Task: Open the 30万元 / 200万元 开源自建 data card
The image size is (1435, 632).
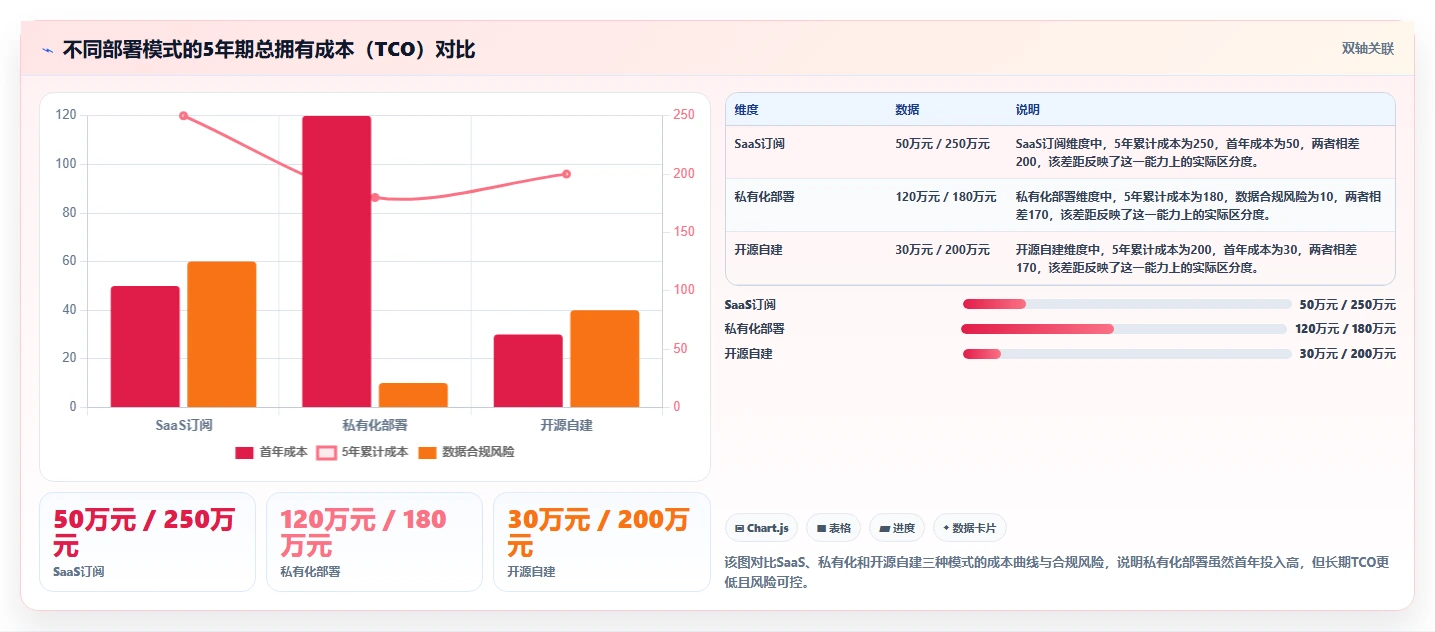Action: [601, 542]
